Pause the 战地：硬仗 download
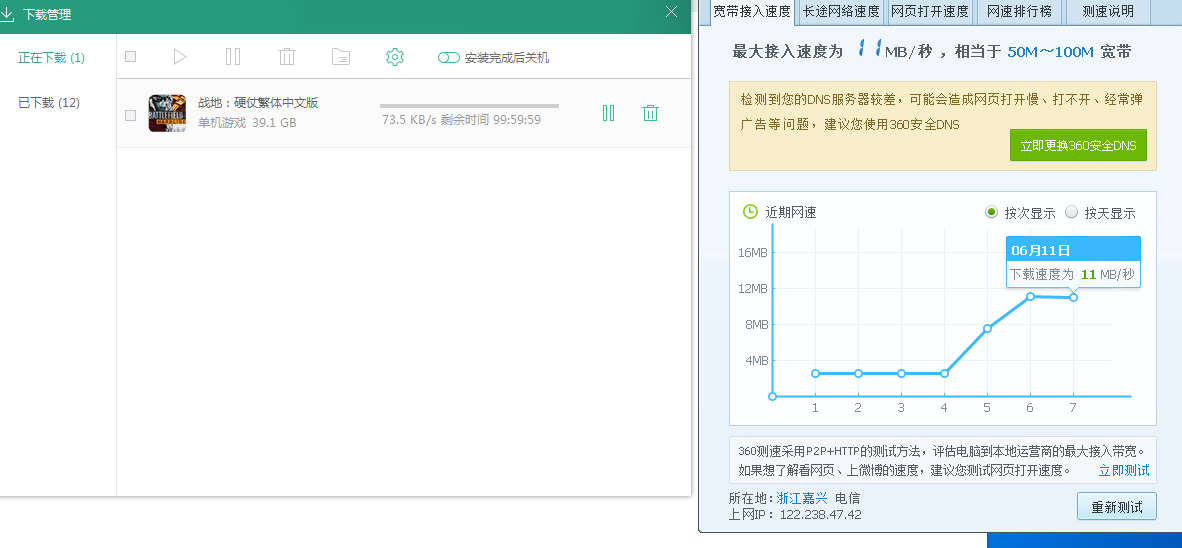This screenshot has height=548, width=1182. pos(608,113)
